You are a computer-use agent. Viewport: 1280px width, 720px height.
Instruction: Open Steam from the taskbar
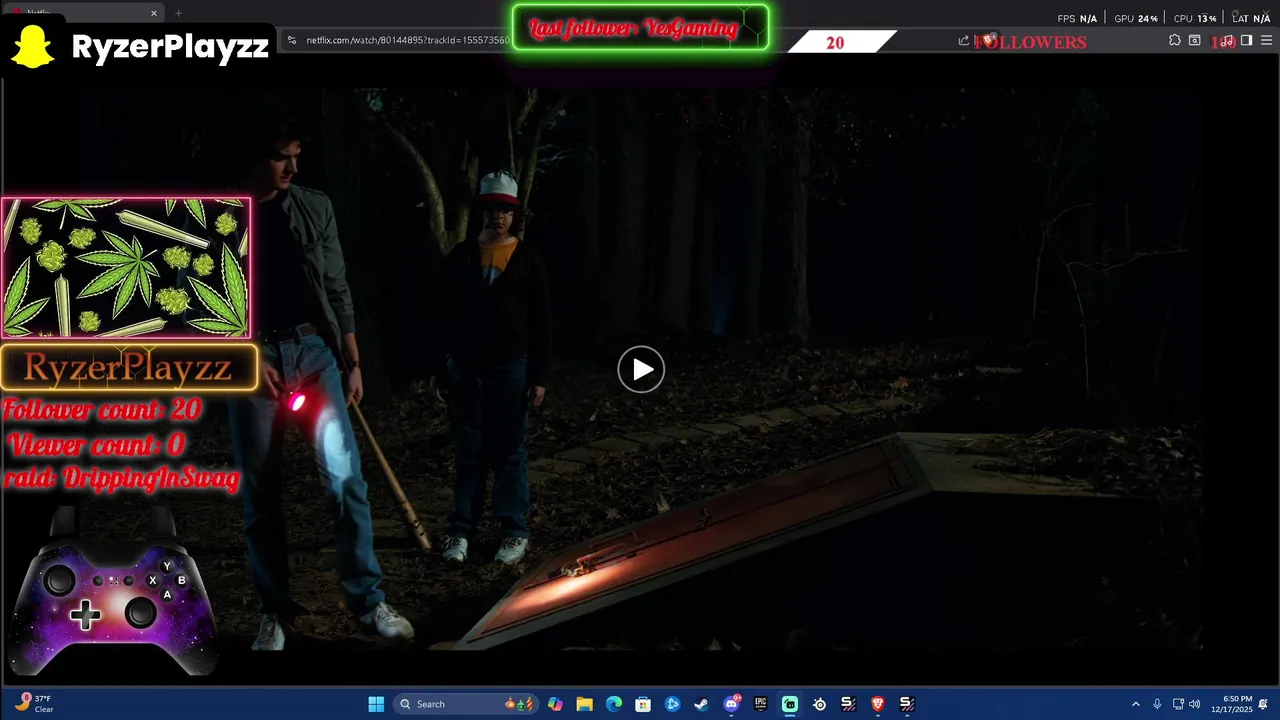[701, 704]
